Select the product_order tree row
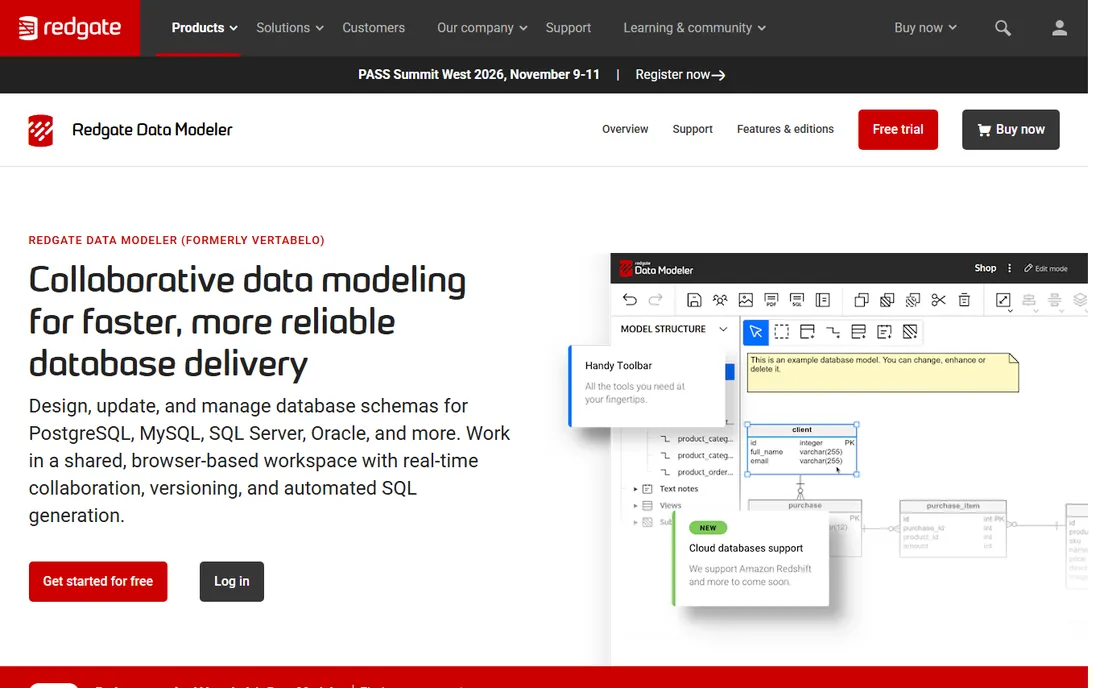Image resolution: width=1100 pixels, height=688 pixels. [696, 472]
